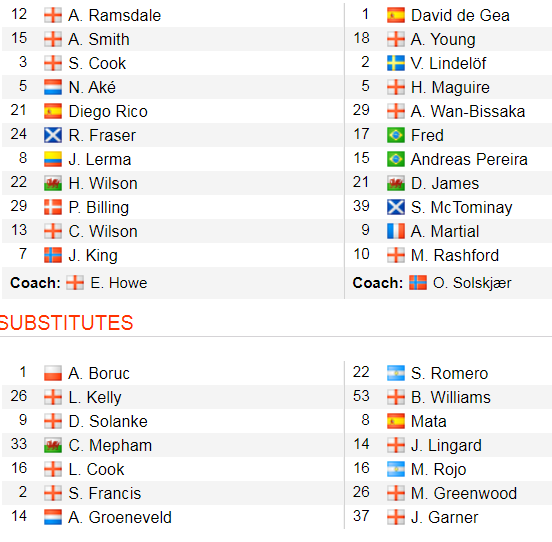Viewport: 552px width, 542px height.
Task: Open coach E. Howe's profile
Action: pos(119,283)
